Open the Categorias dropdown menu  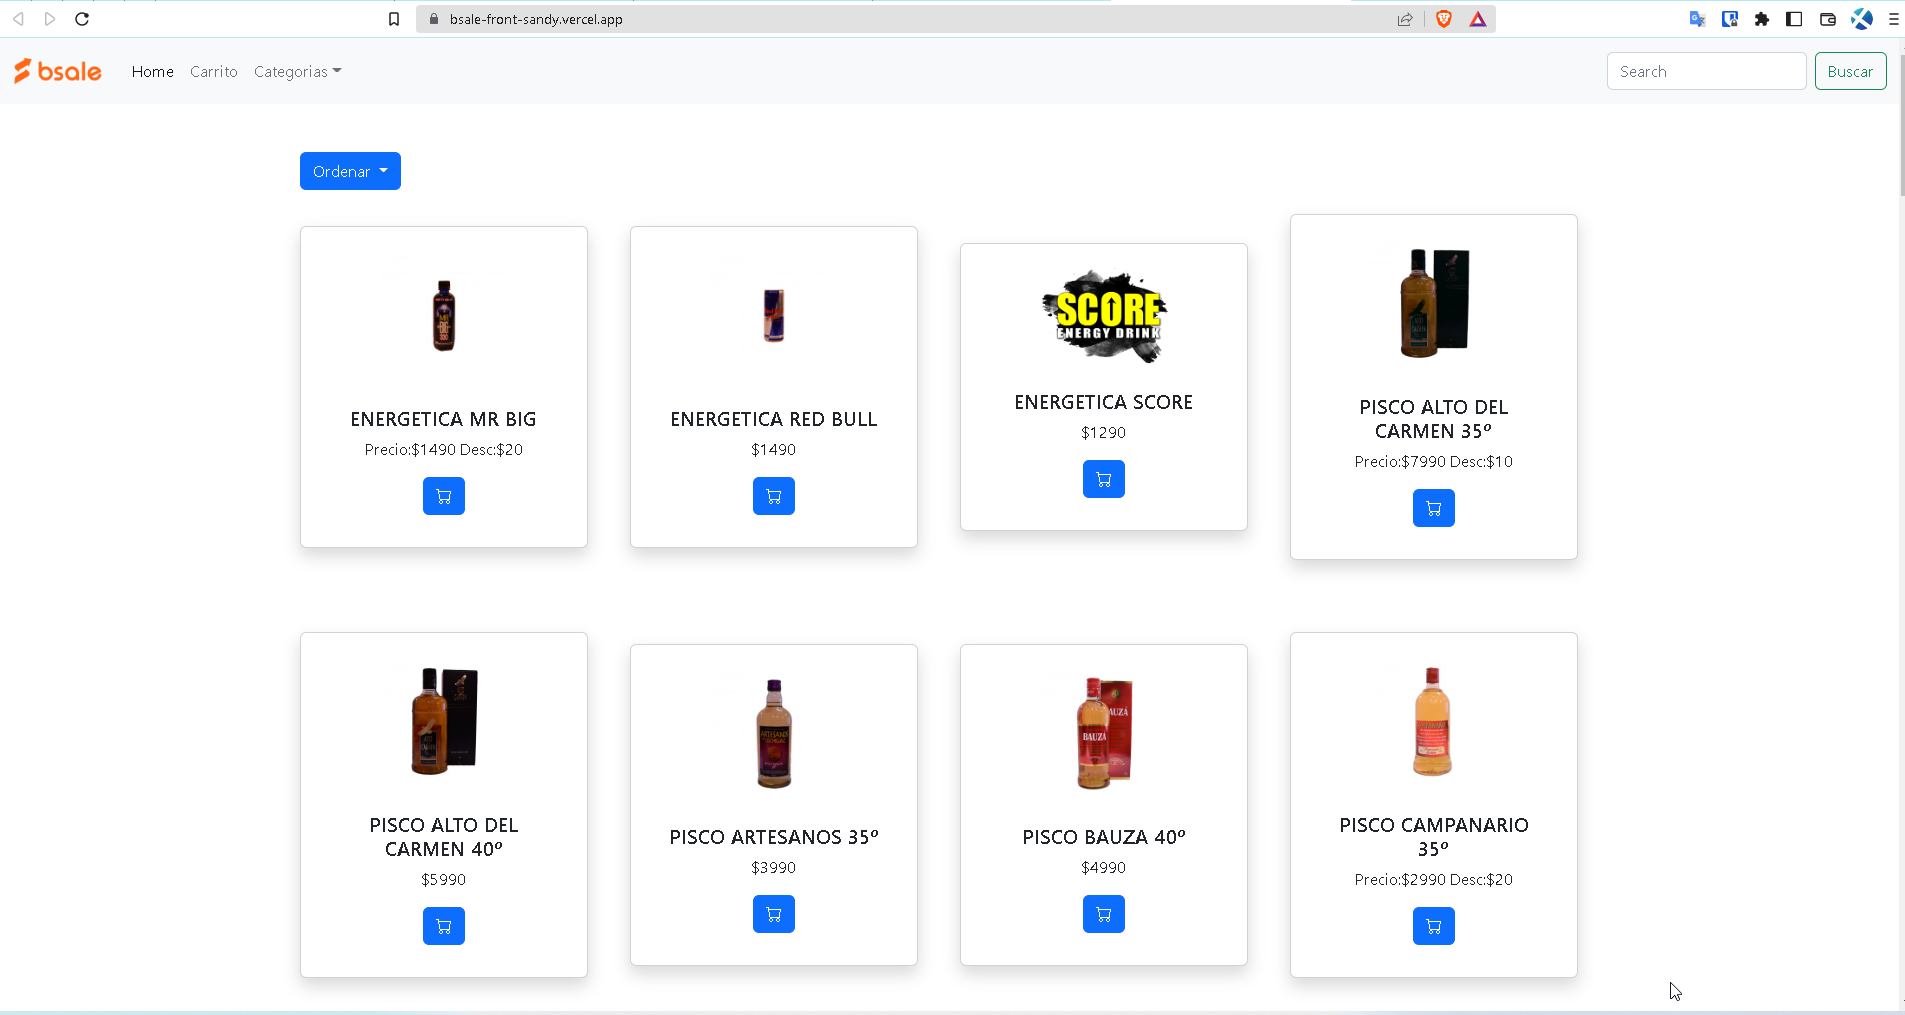click(296, 71)
